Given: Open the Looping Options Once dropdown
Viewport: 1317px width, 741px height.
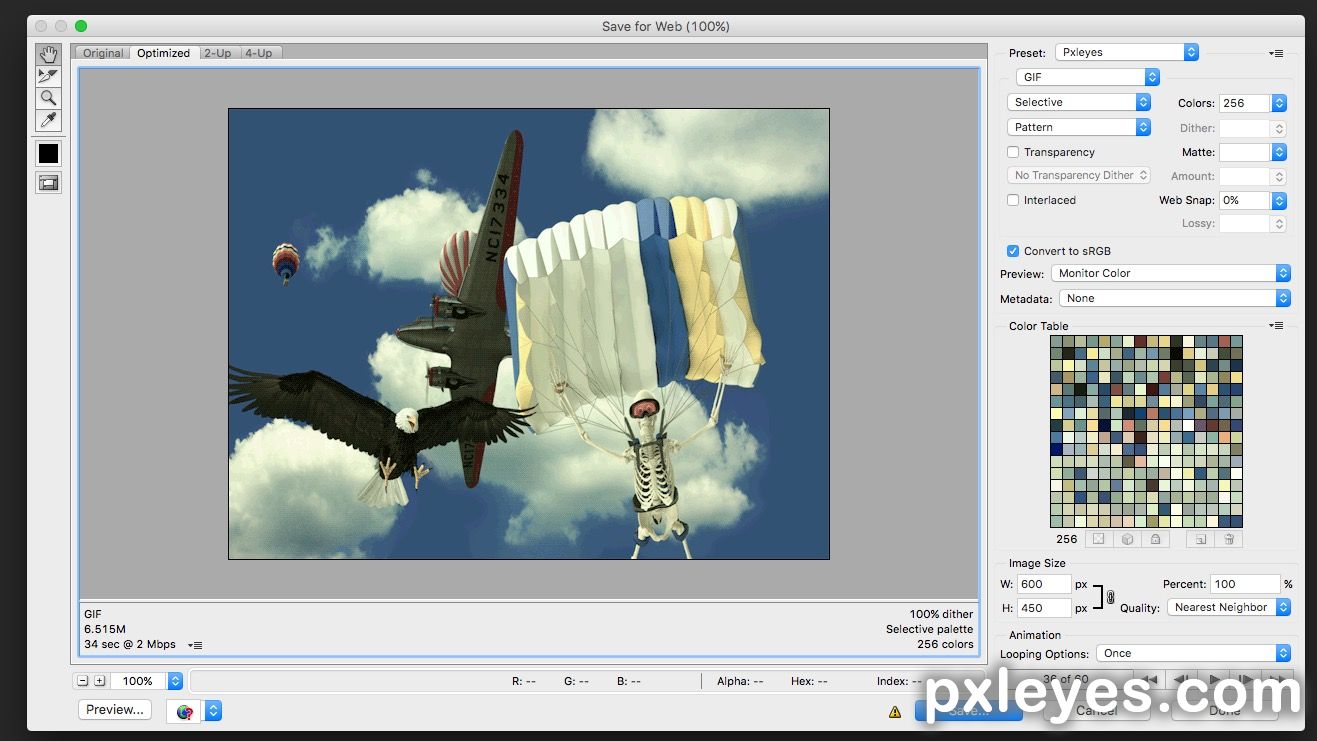Looking at the screenshot, I should coord(1193,653).
